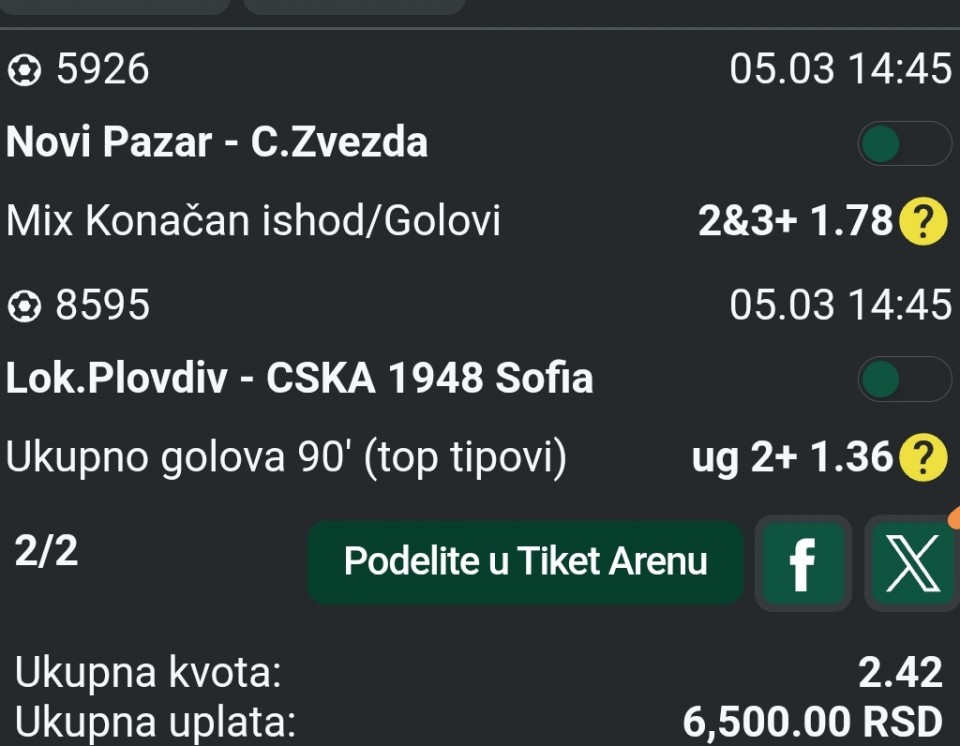Select the Mix Konačan ishod/Golovi market label

coord(253,222)
